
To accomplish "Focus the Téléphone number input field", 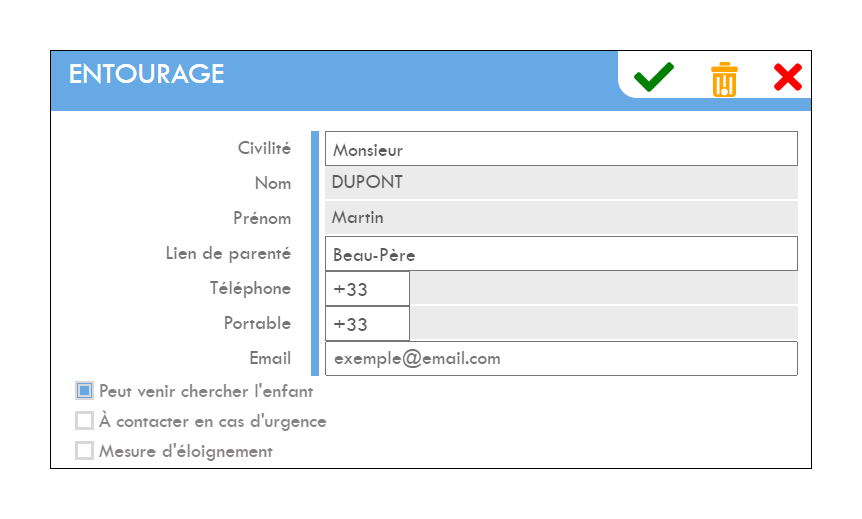I will pyautogui.click(x=604, y=288).
